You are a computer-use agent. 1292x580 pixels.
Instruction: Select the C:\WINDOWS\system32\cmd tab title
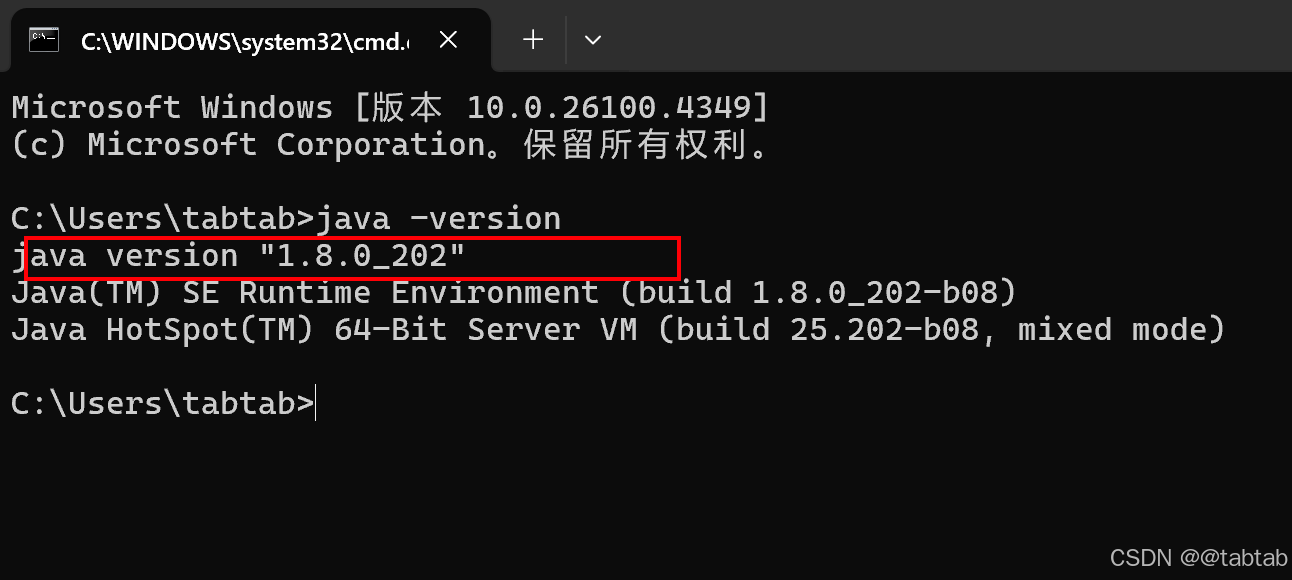point(245,40)
